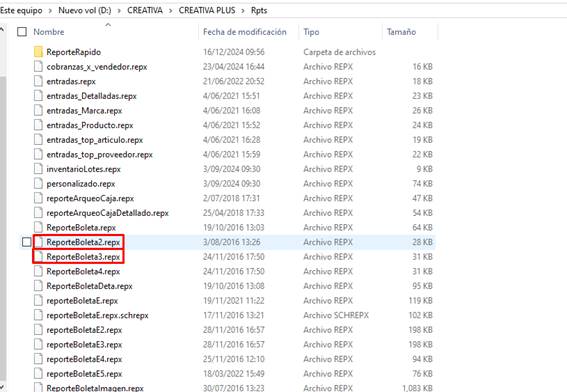Click file icon of entradas_top_articulo.repx

pyautogui.click(x=38, y=140)
